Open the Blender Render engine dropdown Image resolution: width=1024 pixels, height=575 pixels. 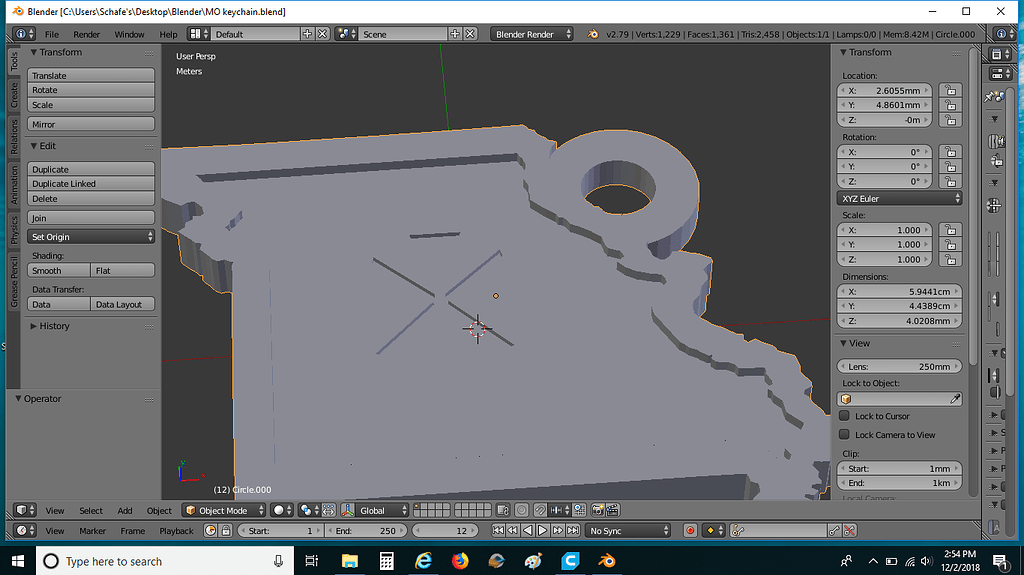click(532, 34)
